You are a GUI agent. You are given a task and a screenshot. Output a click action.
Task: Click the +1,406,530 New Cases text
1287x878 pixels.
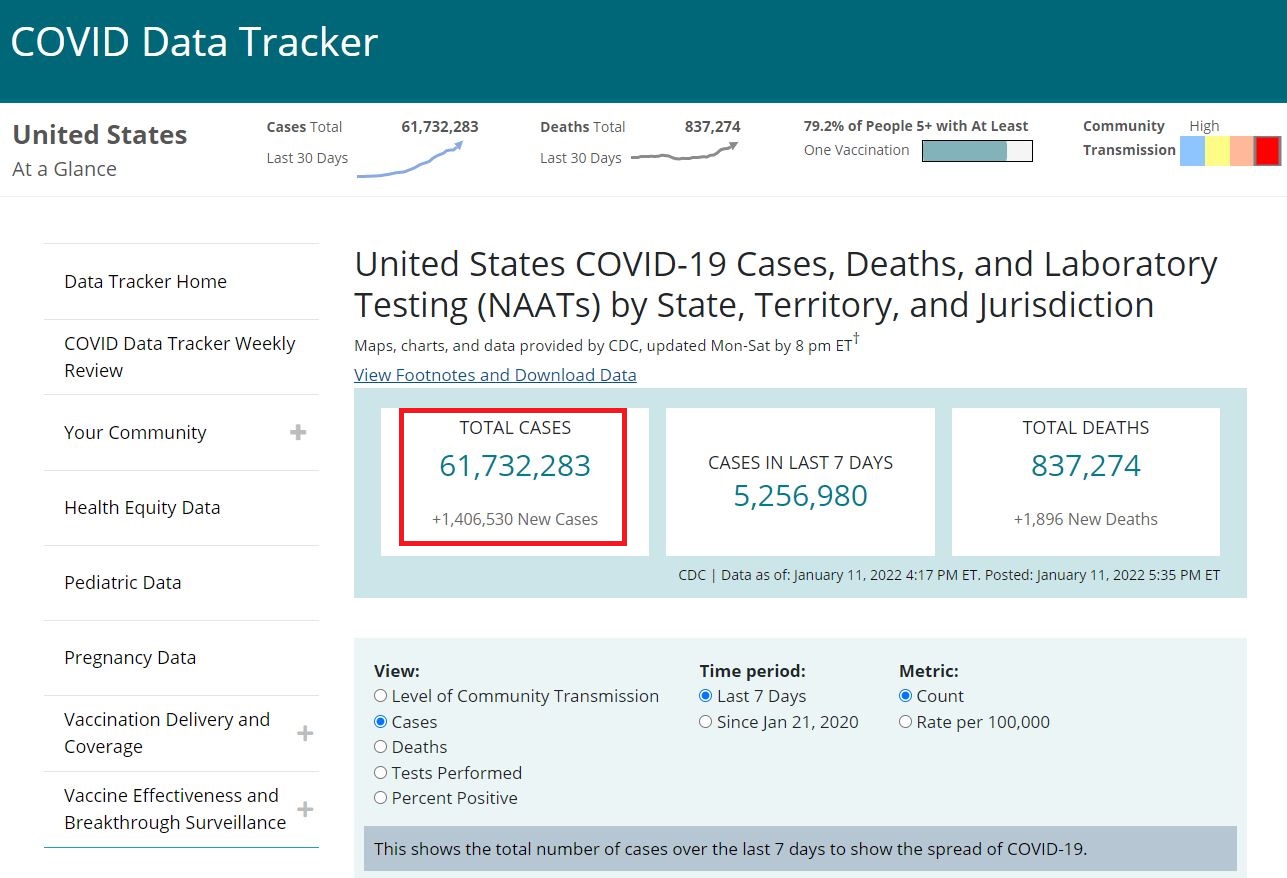tap(515, 520)
